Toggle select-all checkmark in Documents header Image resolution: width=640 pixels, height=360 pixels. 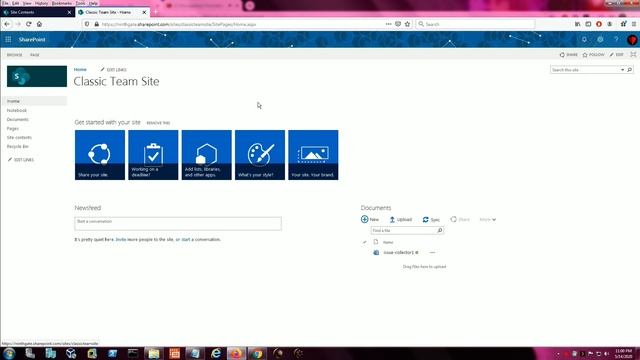point(364,242)
